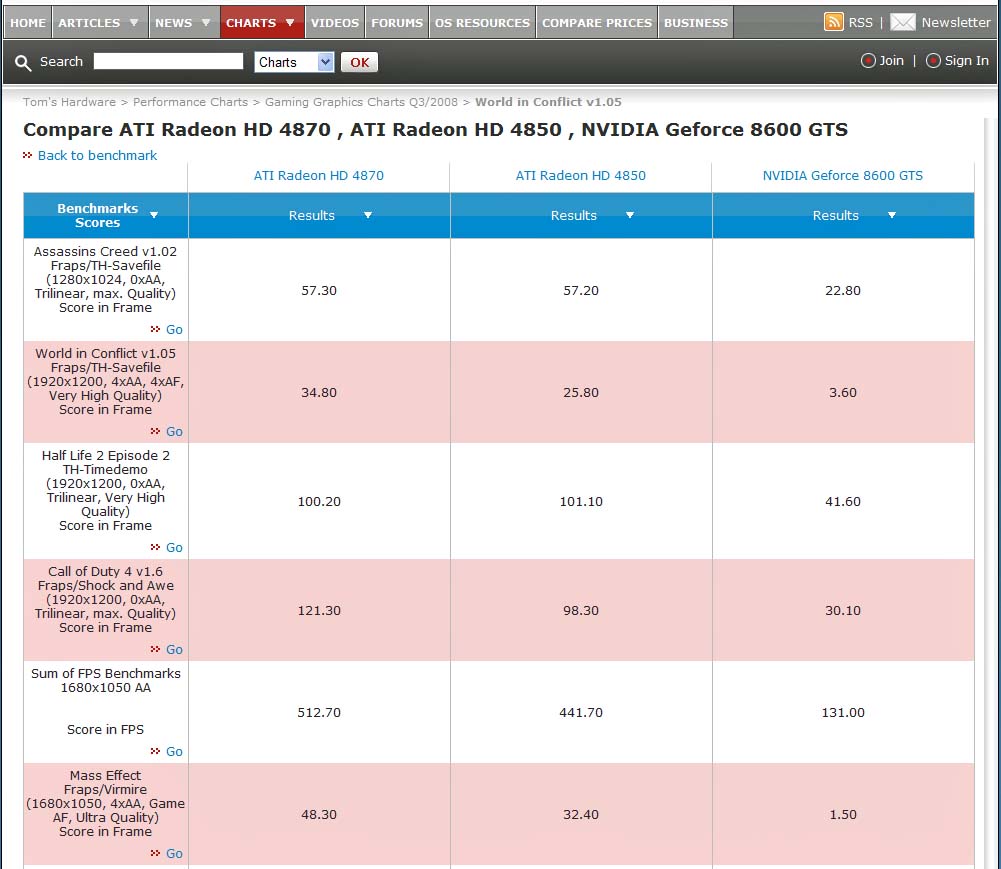Screen dimensions: 1001x869
Task: Open the OS Resources section
Action: coord(482,22)
